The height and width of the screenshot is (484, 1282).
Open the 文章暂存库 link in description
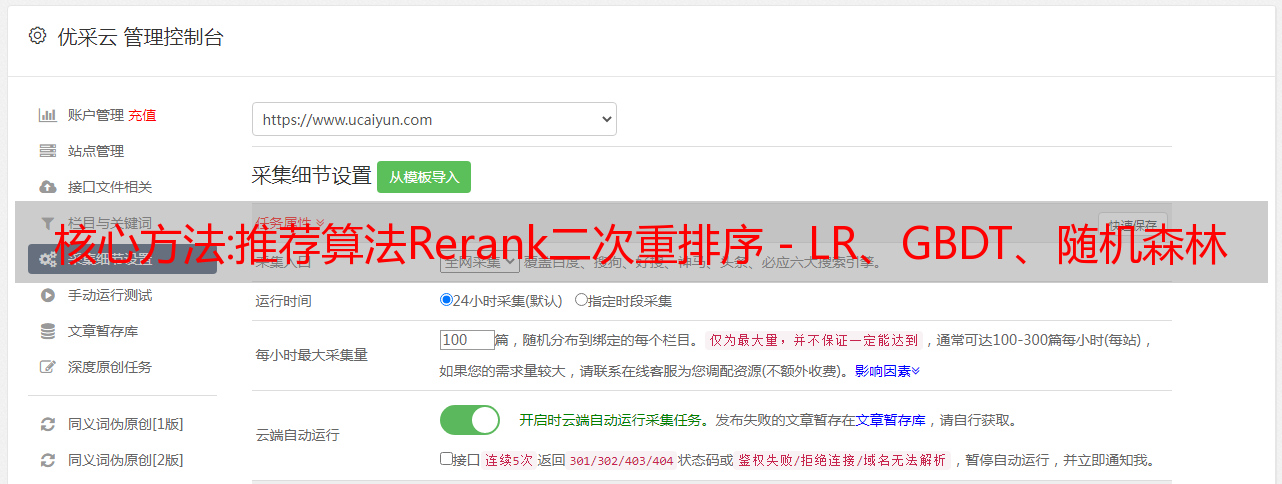890,420
